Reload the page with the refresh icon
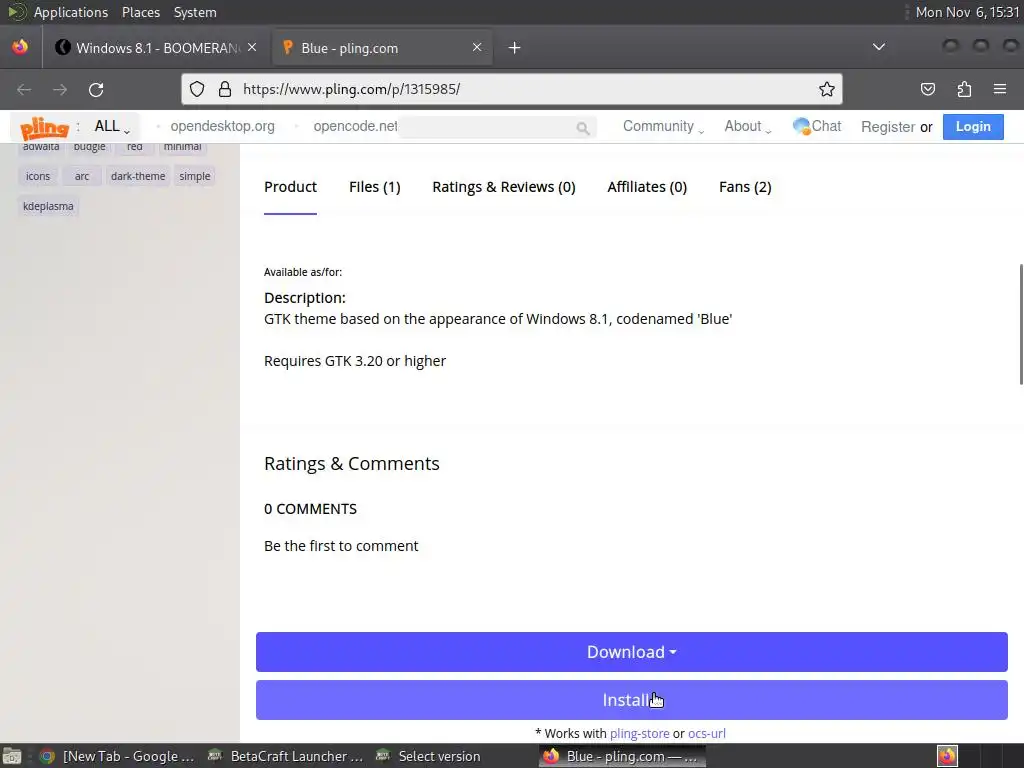Viewport: 1024px width, 768px height. pos(96,89)
